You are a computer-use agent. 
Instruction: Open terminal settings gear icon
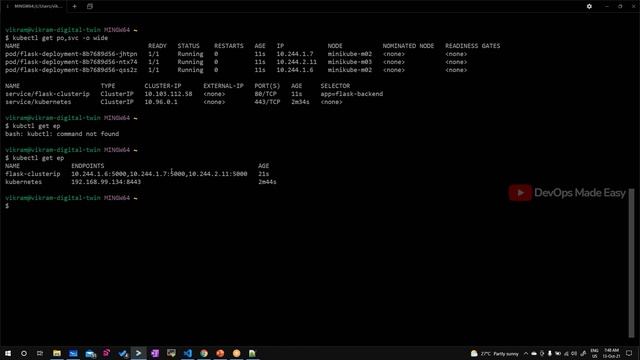point(589,7)
